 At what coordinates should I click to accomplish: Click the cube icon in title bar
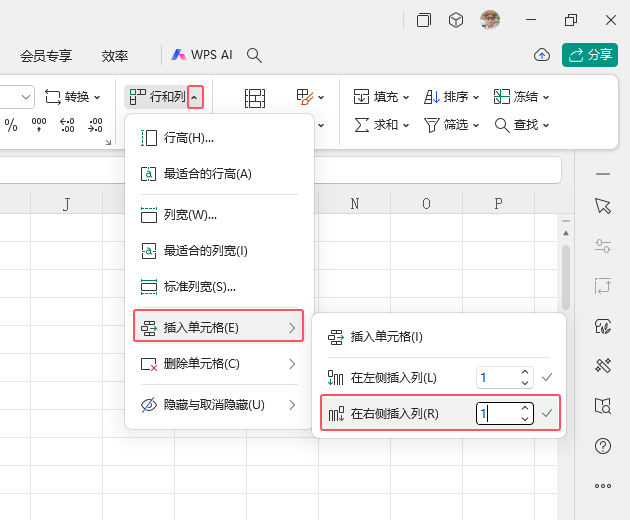(x=456, y=20)
